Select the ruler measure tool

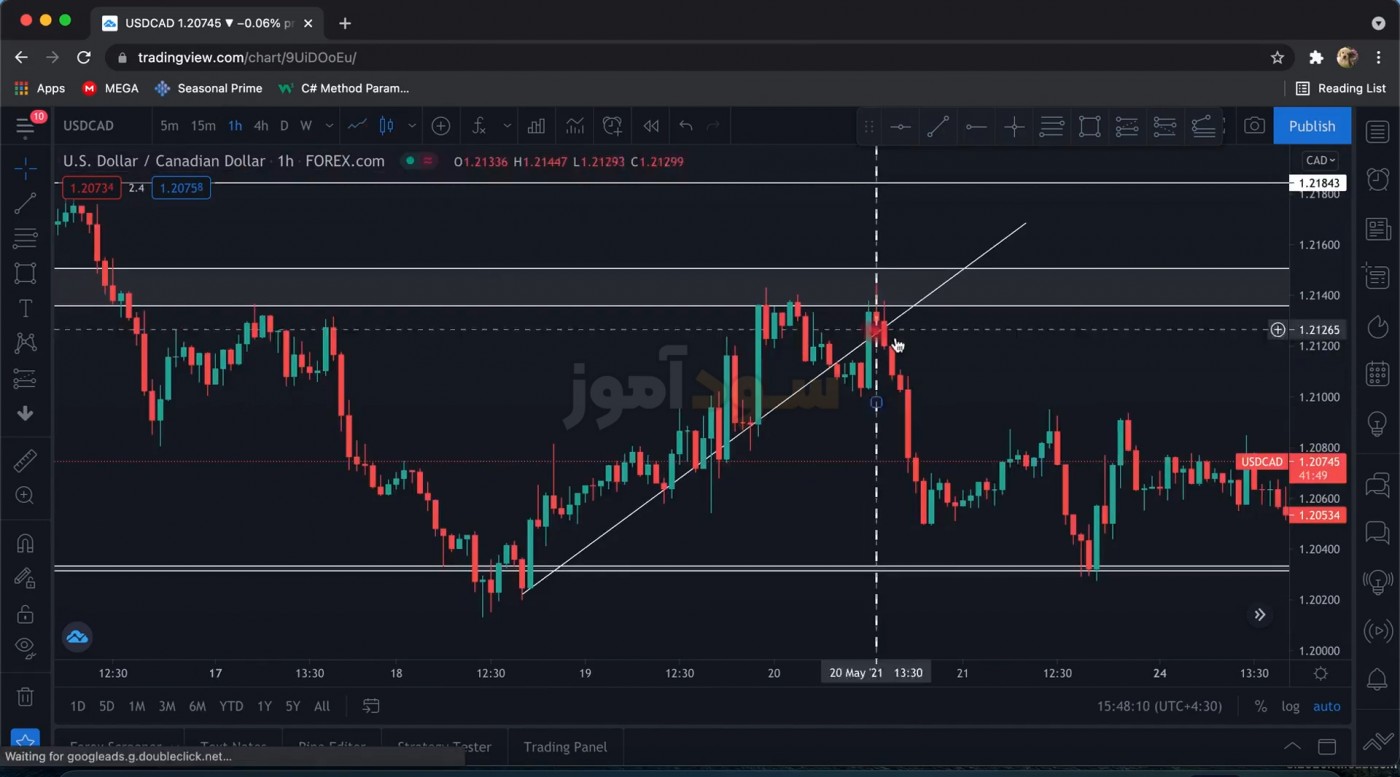[x=25, y=460]
